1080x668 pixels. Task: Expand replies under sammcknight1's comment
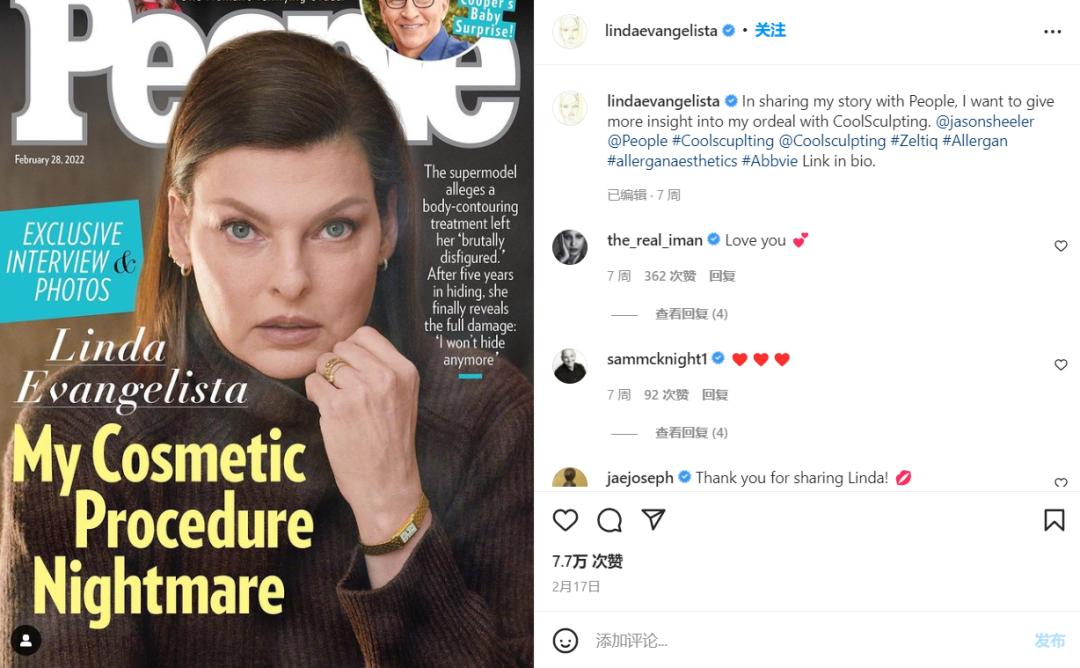pos(691,433)
